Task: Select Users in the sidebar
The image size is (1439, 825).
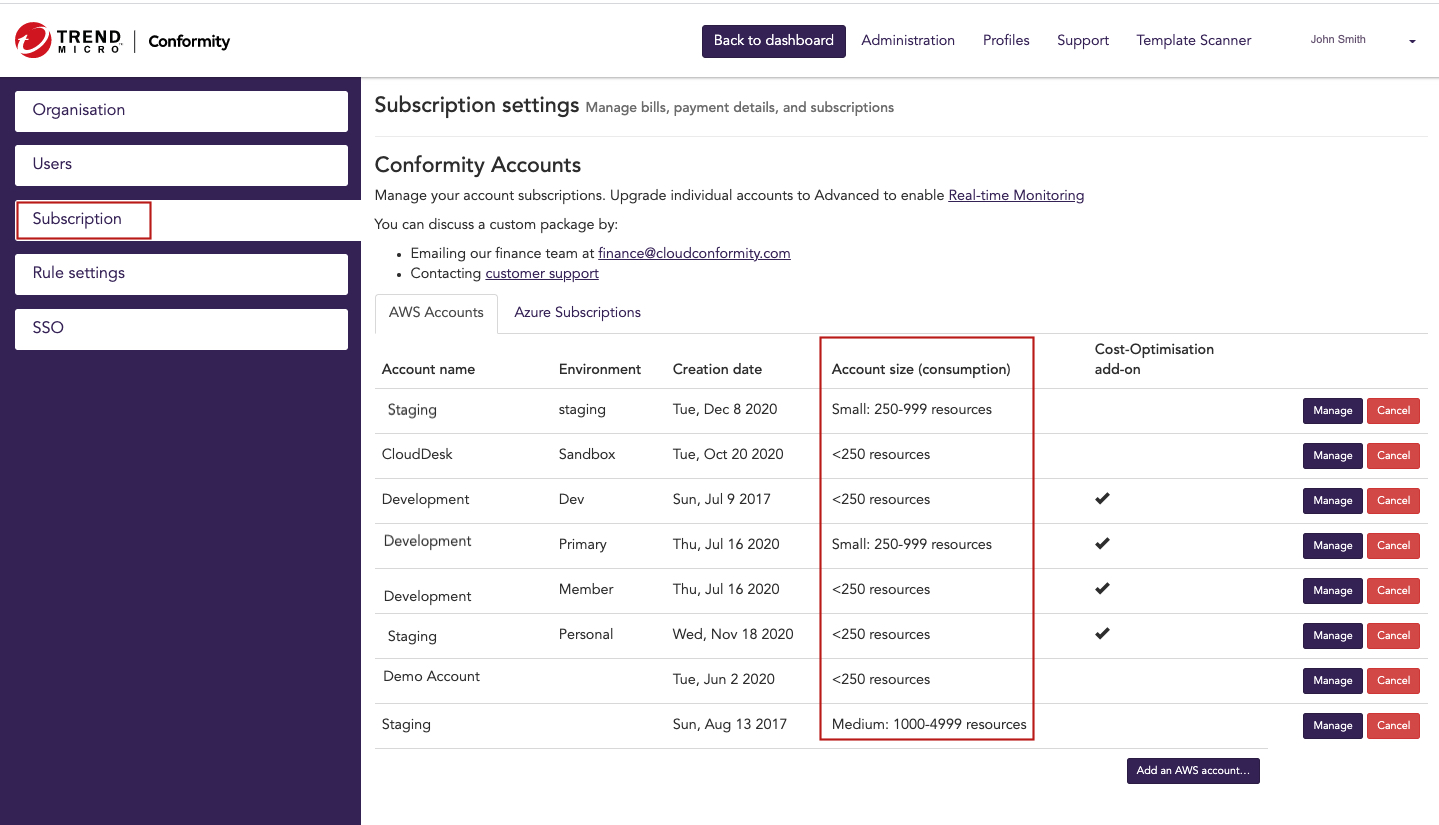Action: [181, 165]
